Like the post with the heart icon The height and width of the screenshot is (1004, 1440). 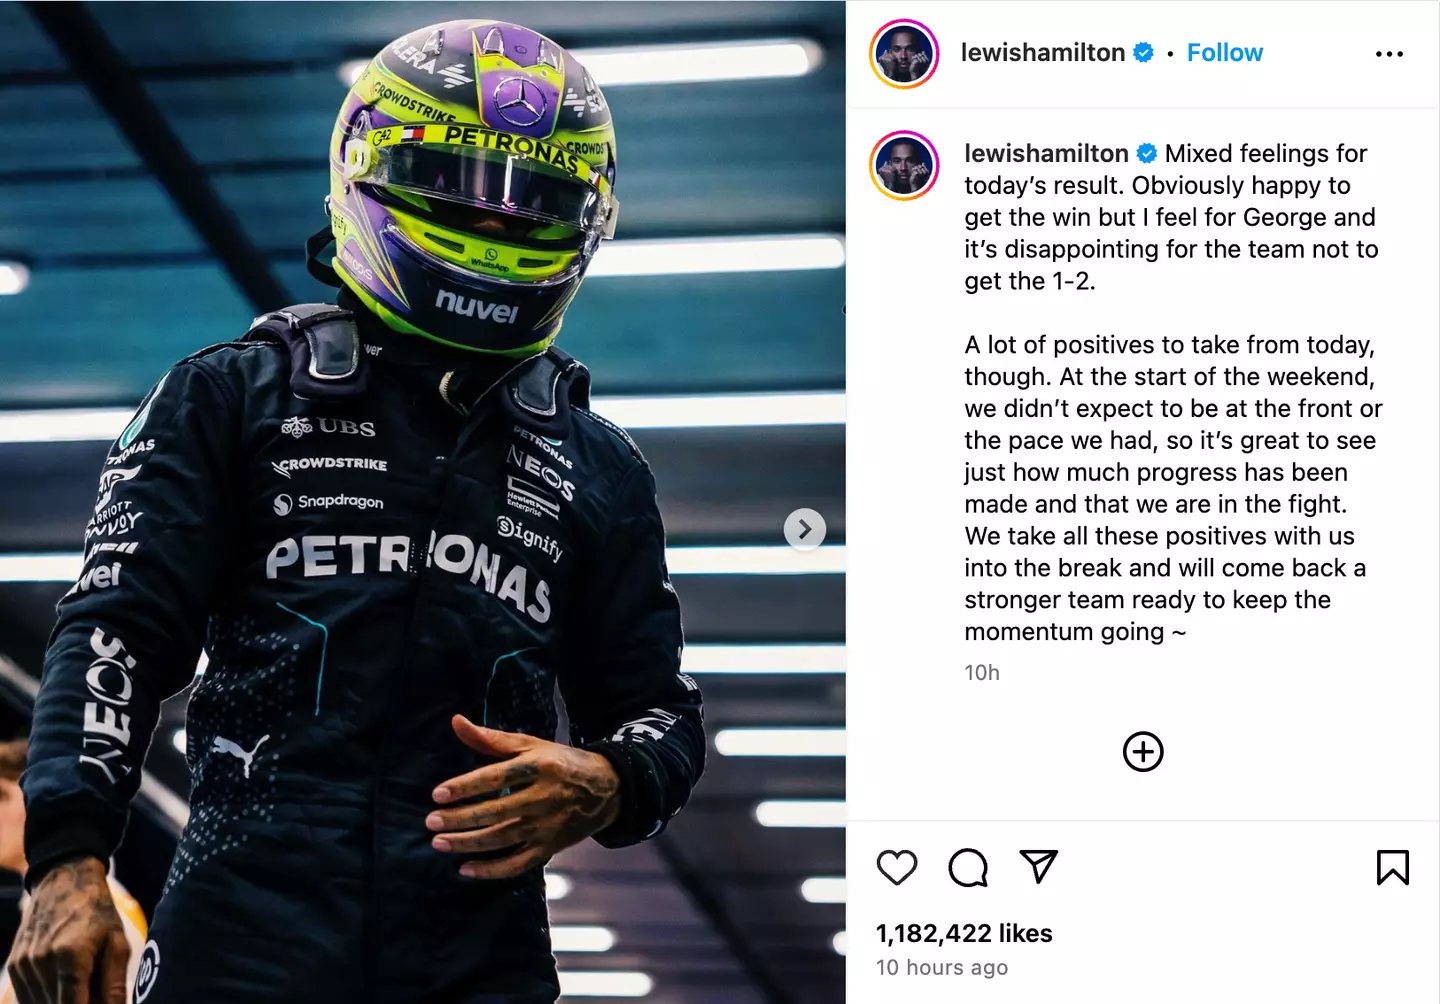pyautogui.click(x=897, y=867)
